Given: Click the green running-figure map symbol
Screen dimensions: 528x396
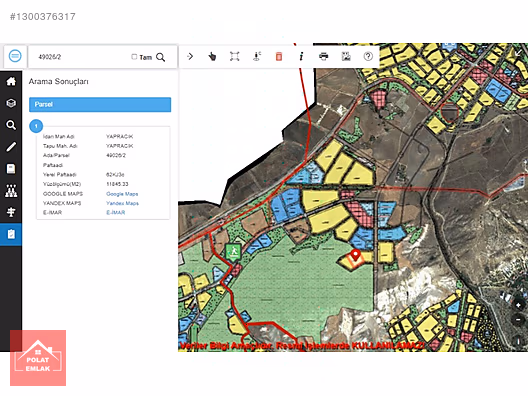Looking at the screenshot, I should click(x=233, y=251).
